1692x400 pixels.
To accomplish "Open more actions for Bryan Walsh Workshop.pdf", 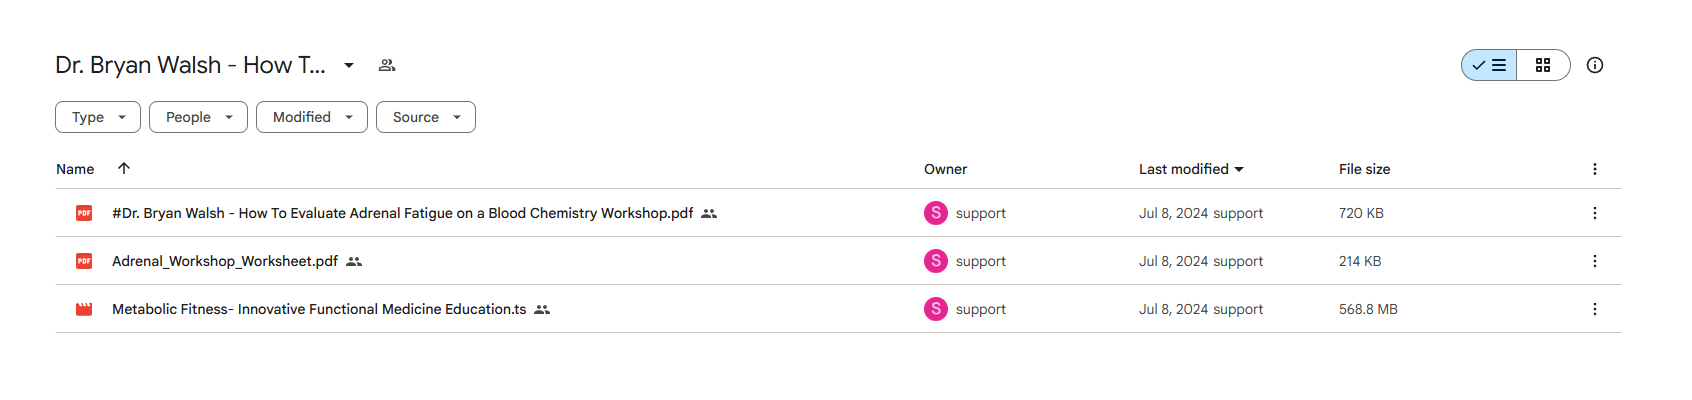I will [1595, 213].
